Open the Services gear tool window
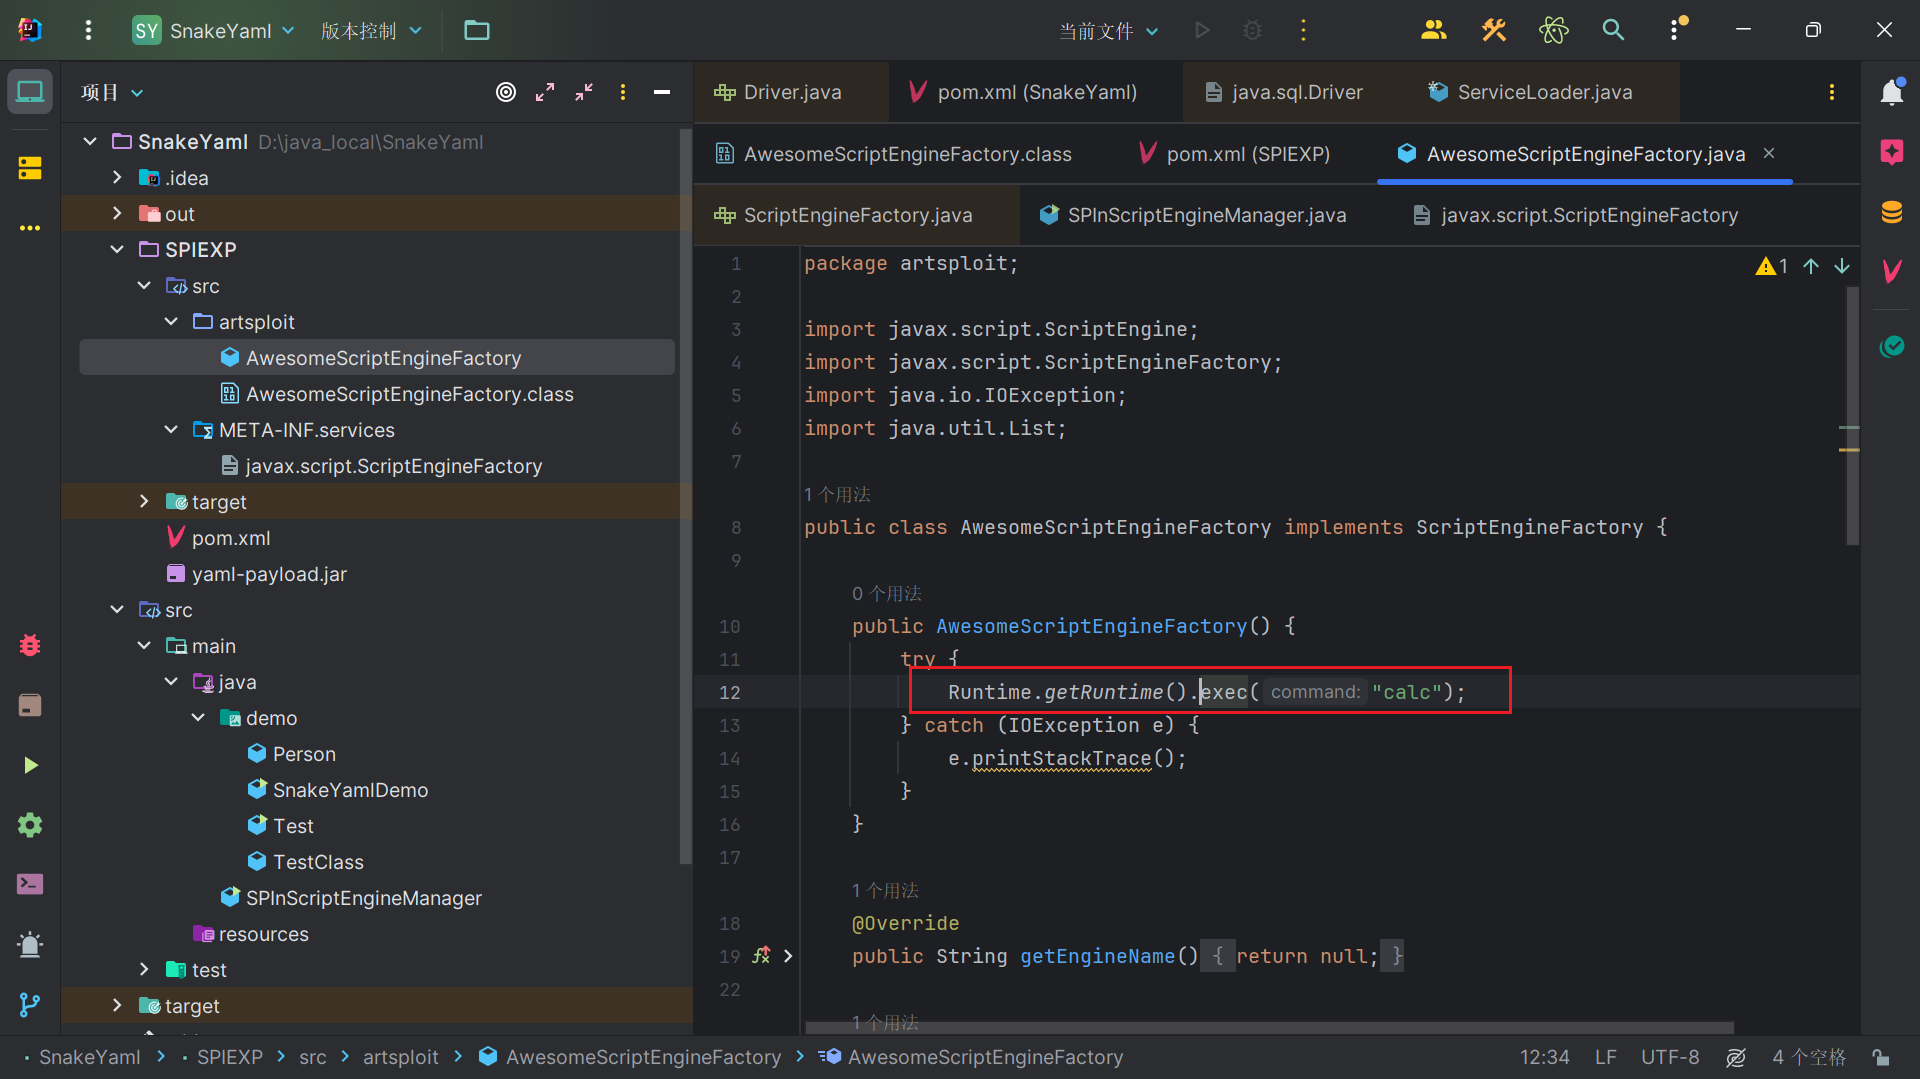The image size is (1920, 1079). click(30, 825)
